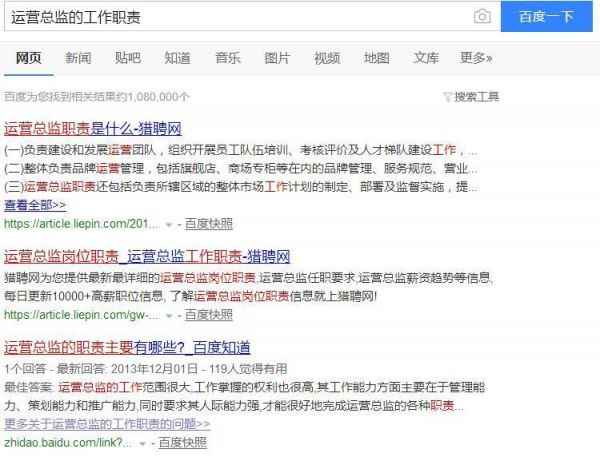This screenshot has height=457, width=600.
Task: Open the 视频 tab
Action: click(327, 58)
